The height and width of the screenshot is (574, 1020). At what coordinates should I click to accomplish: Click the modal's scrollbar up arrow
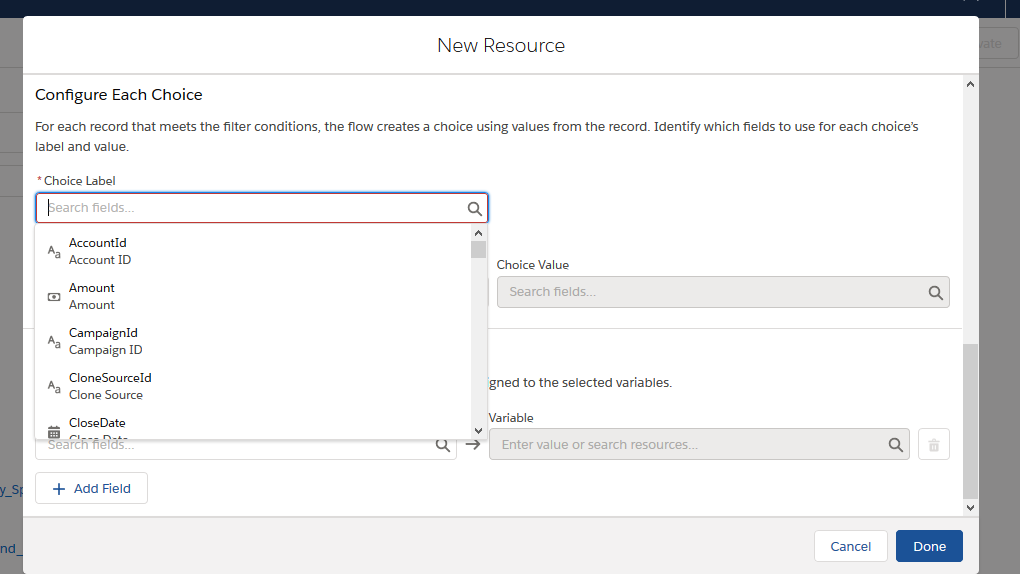pyautogui.click(x=969, y=85)
